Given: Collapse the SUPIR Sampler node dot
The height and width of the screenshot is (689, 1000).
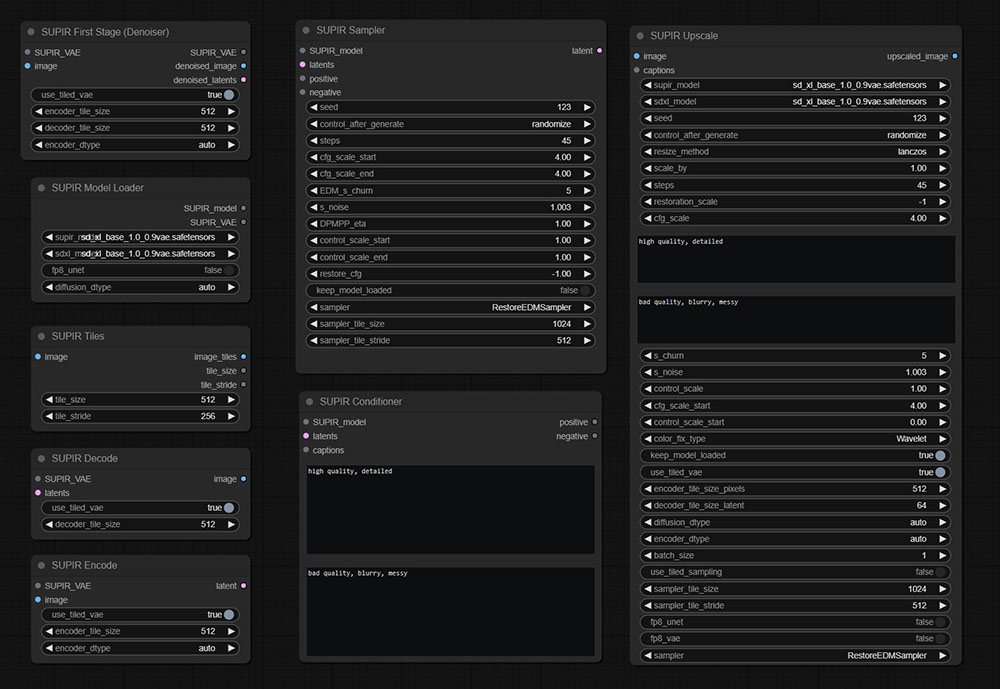Looking at the screenshot, I should click(306, 30).
